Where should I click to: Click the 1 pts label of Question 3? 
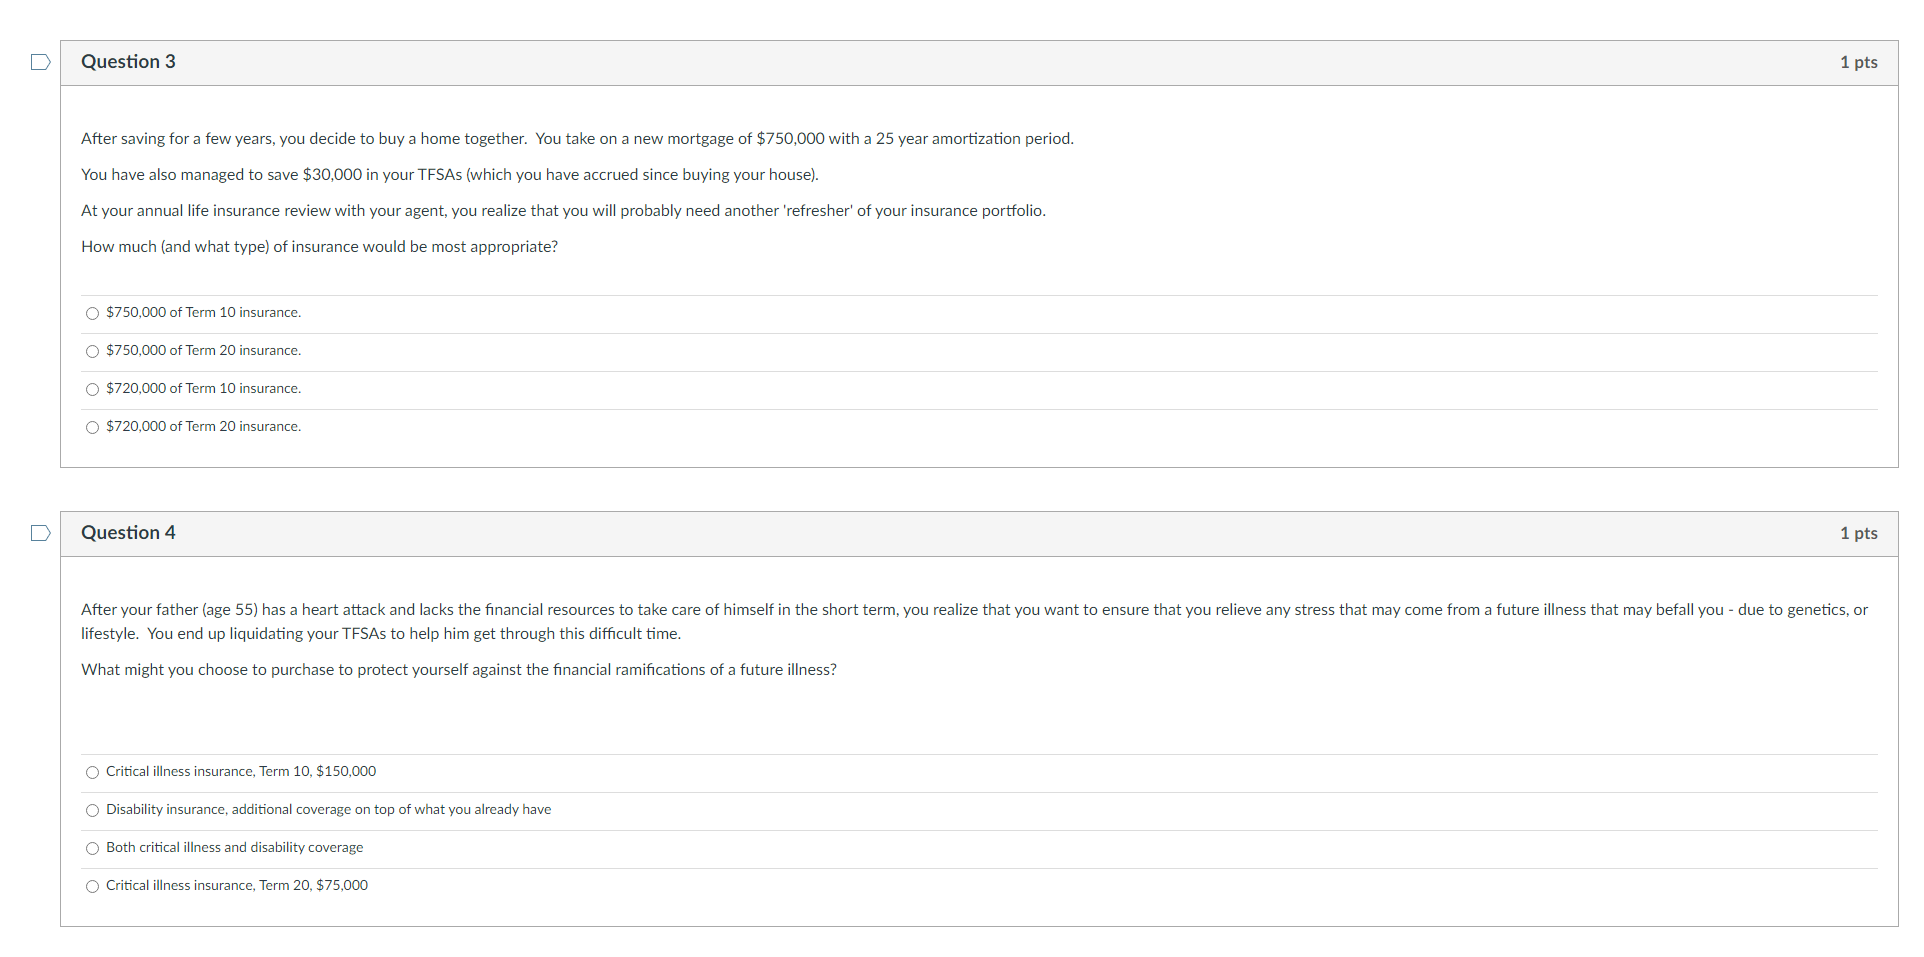tap(1858, 62)
